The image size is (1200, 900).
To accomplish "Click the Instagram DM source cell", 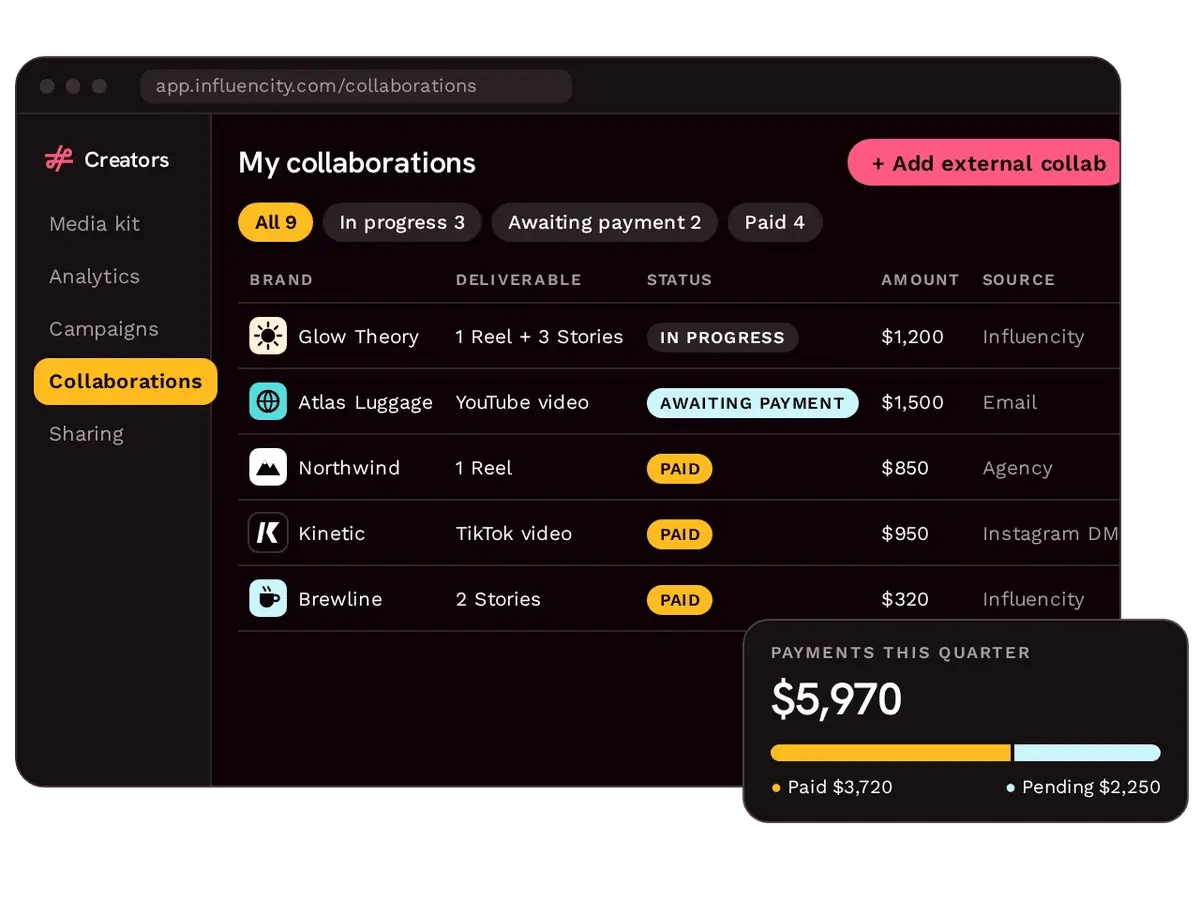I will click(1050, 533).
